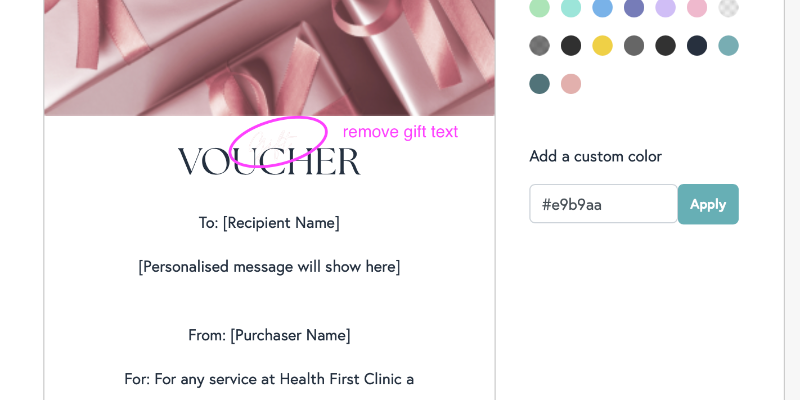Select the From: [Purchaser Name] line
The height and width of the screenshot is (400, 800).
pyautogui.click(x=269, y=336)
